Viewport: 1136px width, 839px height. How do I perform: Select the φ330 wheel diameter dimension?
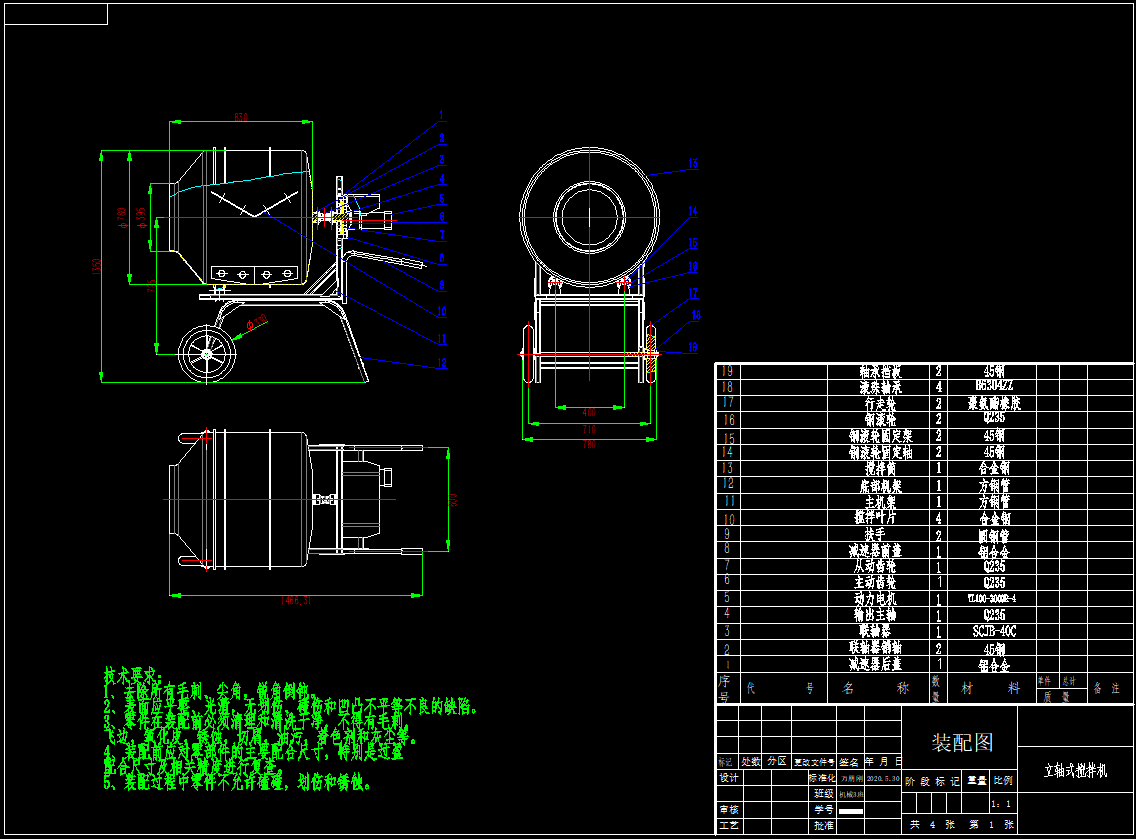coord(256,322)
